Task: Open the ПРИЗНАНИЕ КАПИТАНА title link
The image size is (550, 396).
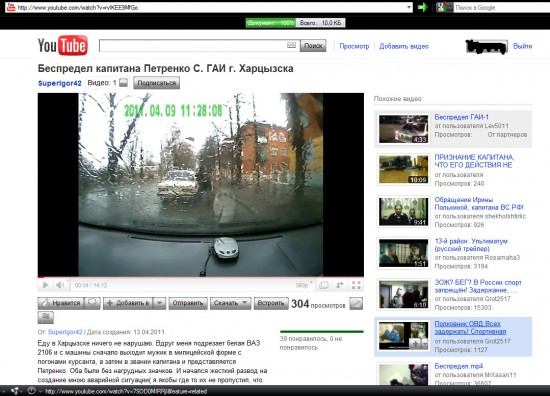Action: click(x=474, y=161)
